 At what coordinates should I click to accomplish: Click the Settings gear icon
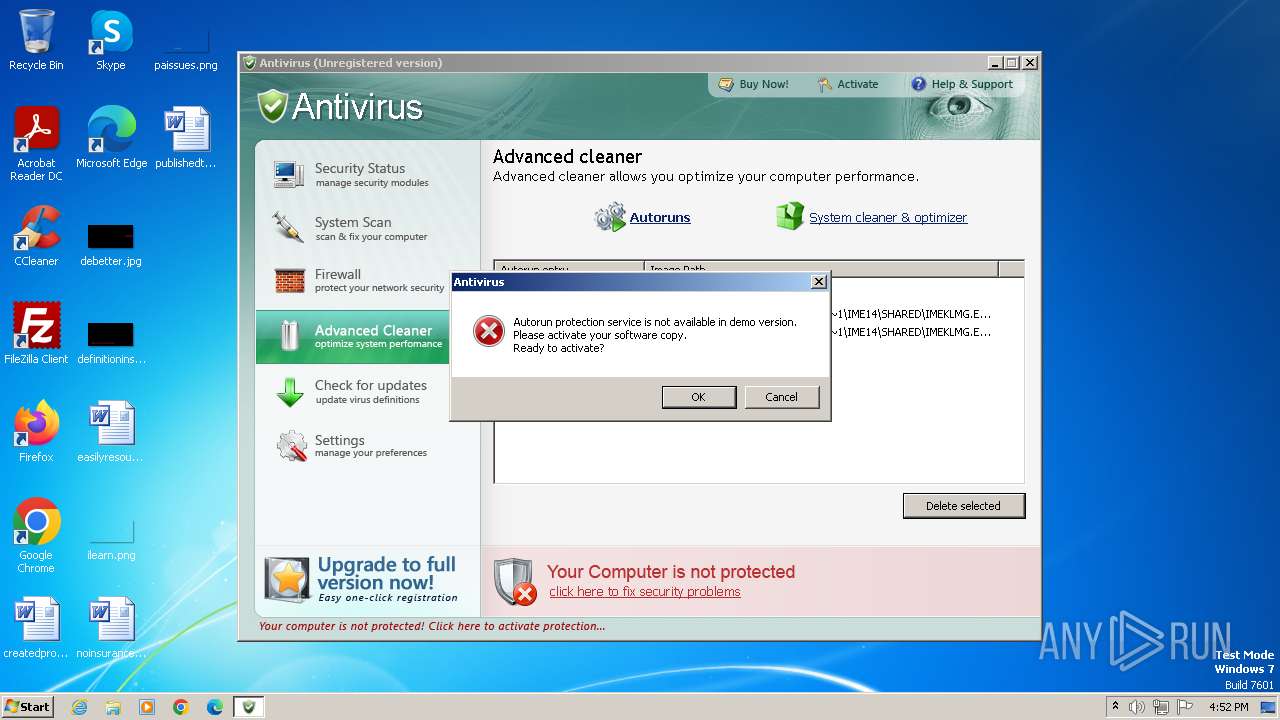click(x=291, y=446)
